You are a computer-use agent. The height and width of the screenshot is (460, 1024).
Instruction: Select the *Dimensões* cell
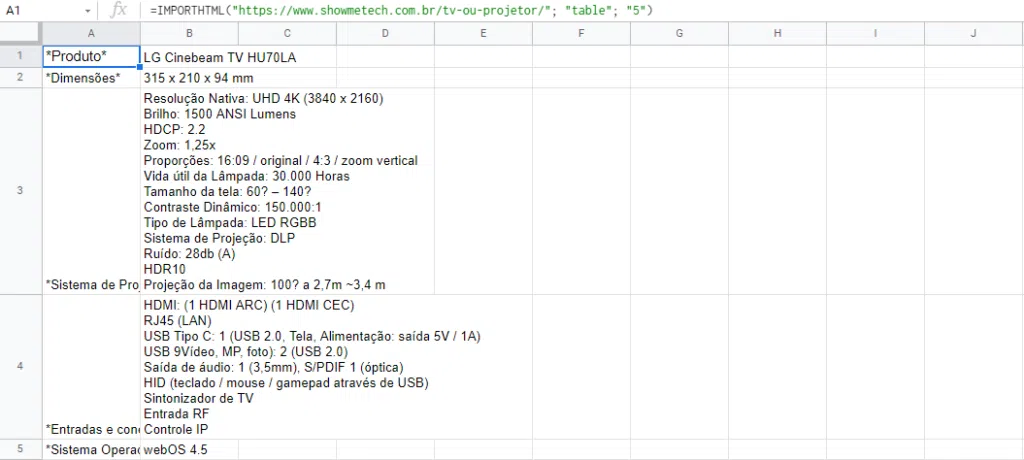[90, 78]
